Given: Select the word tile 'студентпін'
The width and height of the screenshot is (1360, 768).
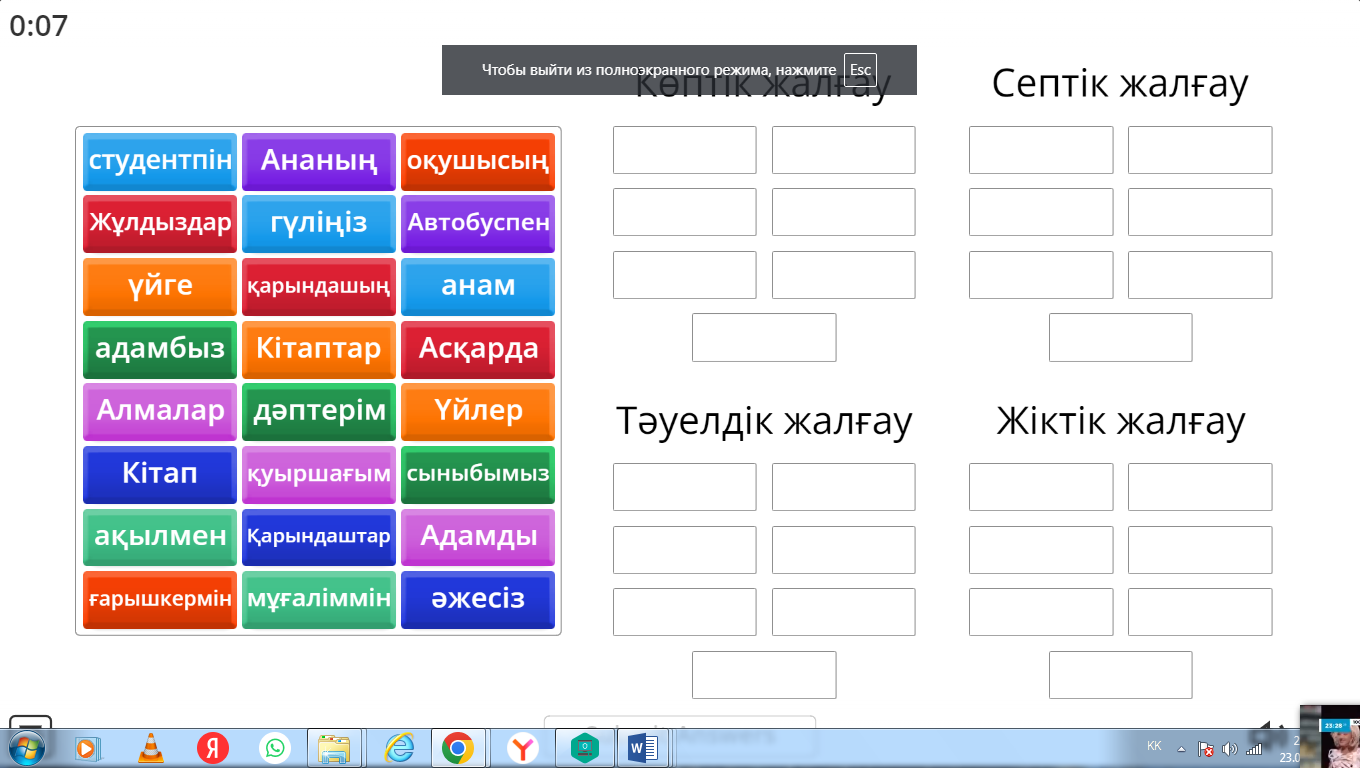Looking at the screenshot, I should 160,161.
